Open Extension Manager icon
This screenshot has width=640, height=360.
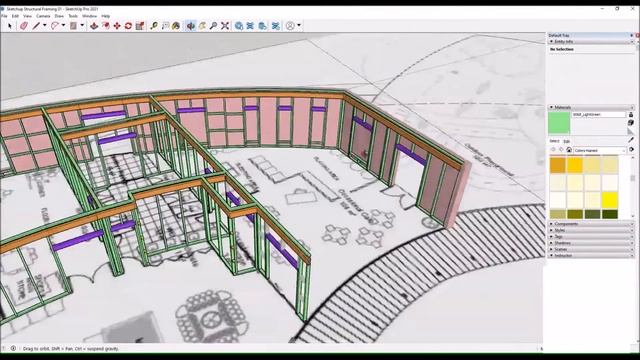[x=276, y=26]
